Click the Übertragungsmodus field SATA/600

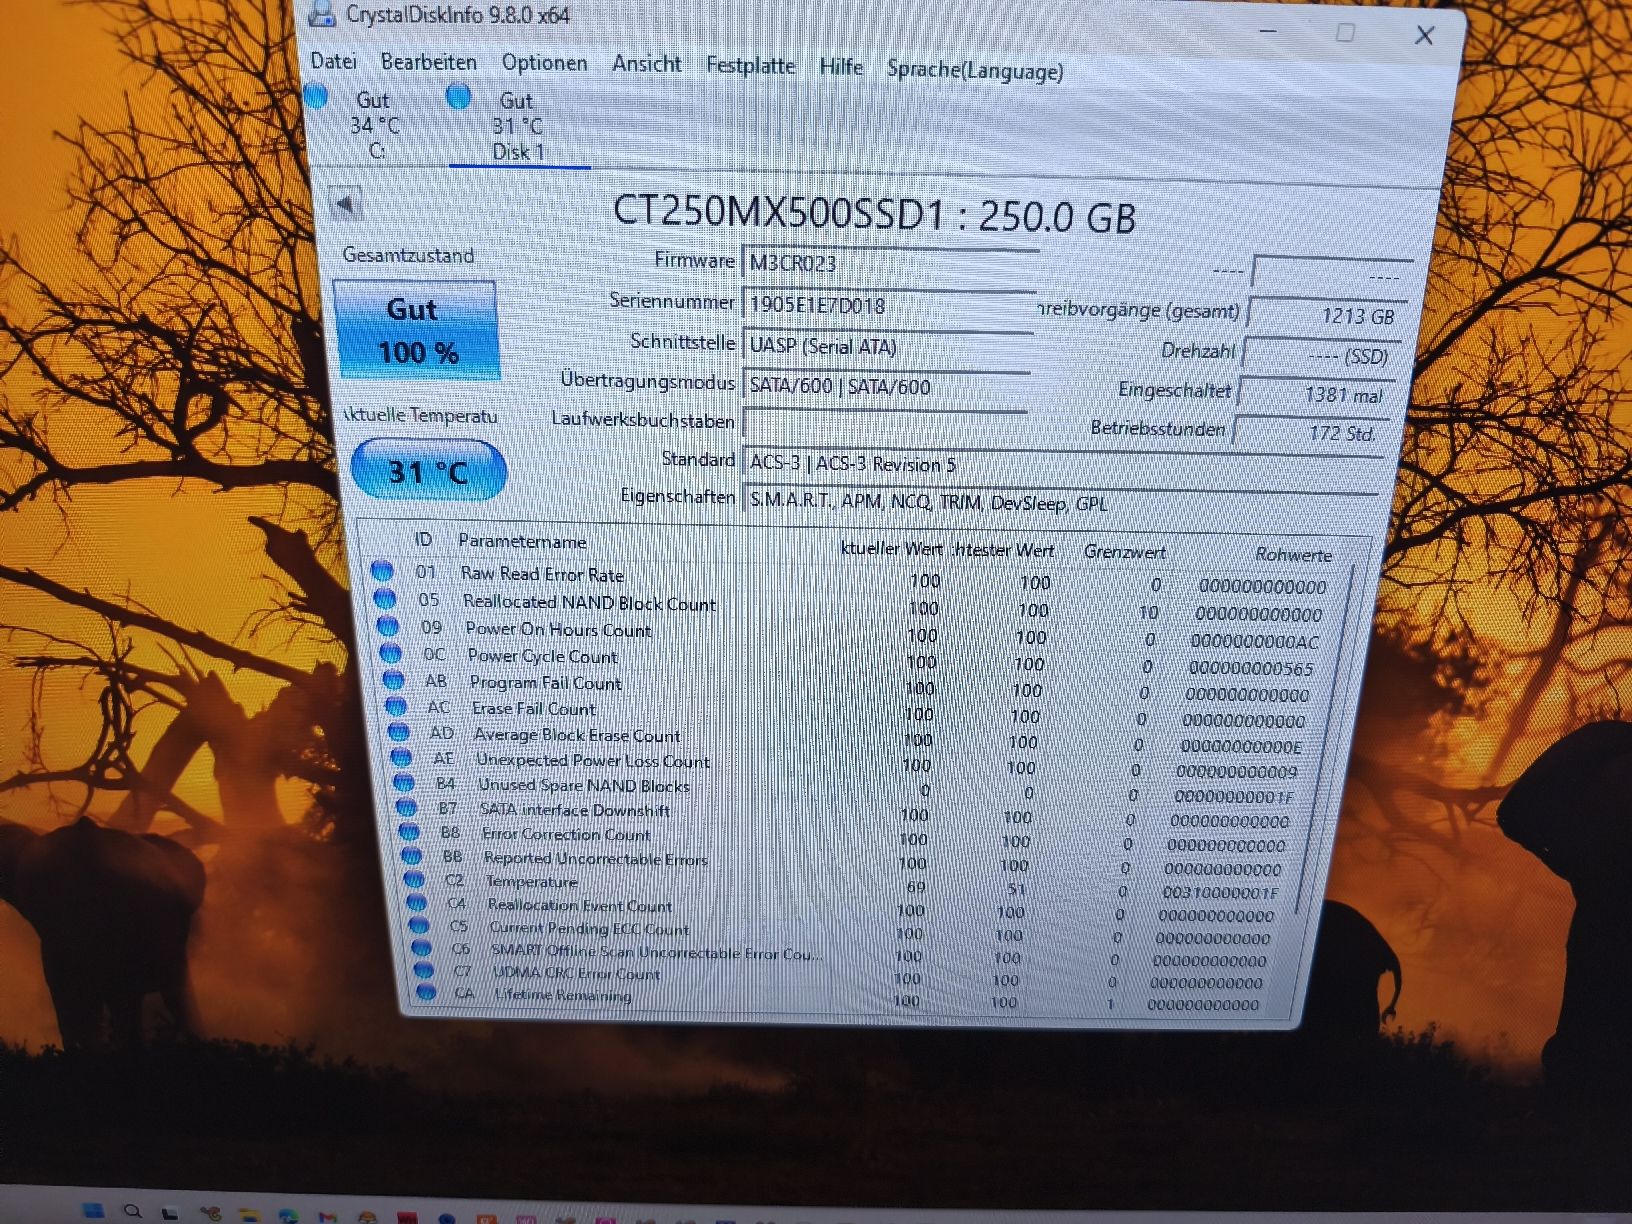click(886, 386)
